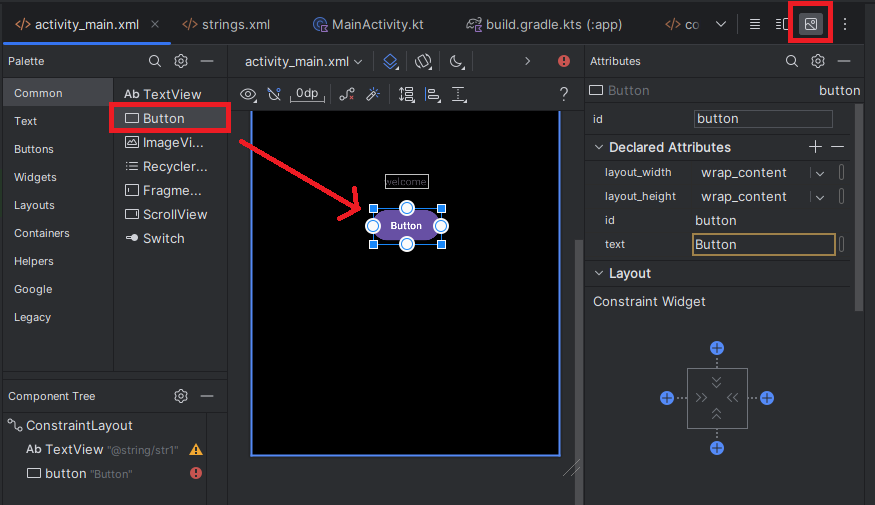Search the Palette with magnifier icon
Screen dimensions: 875x505
[x=155, y=62]
